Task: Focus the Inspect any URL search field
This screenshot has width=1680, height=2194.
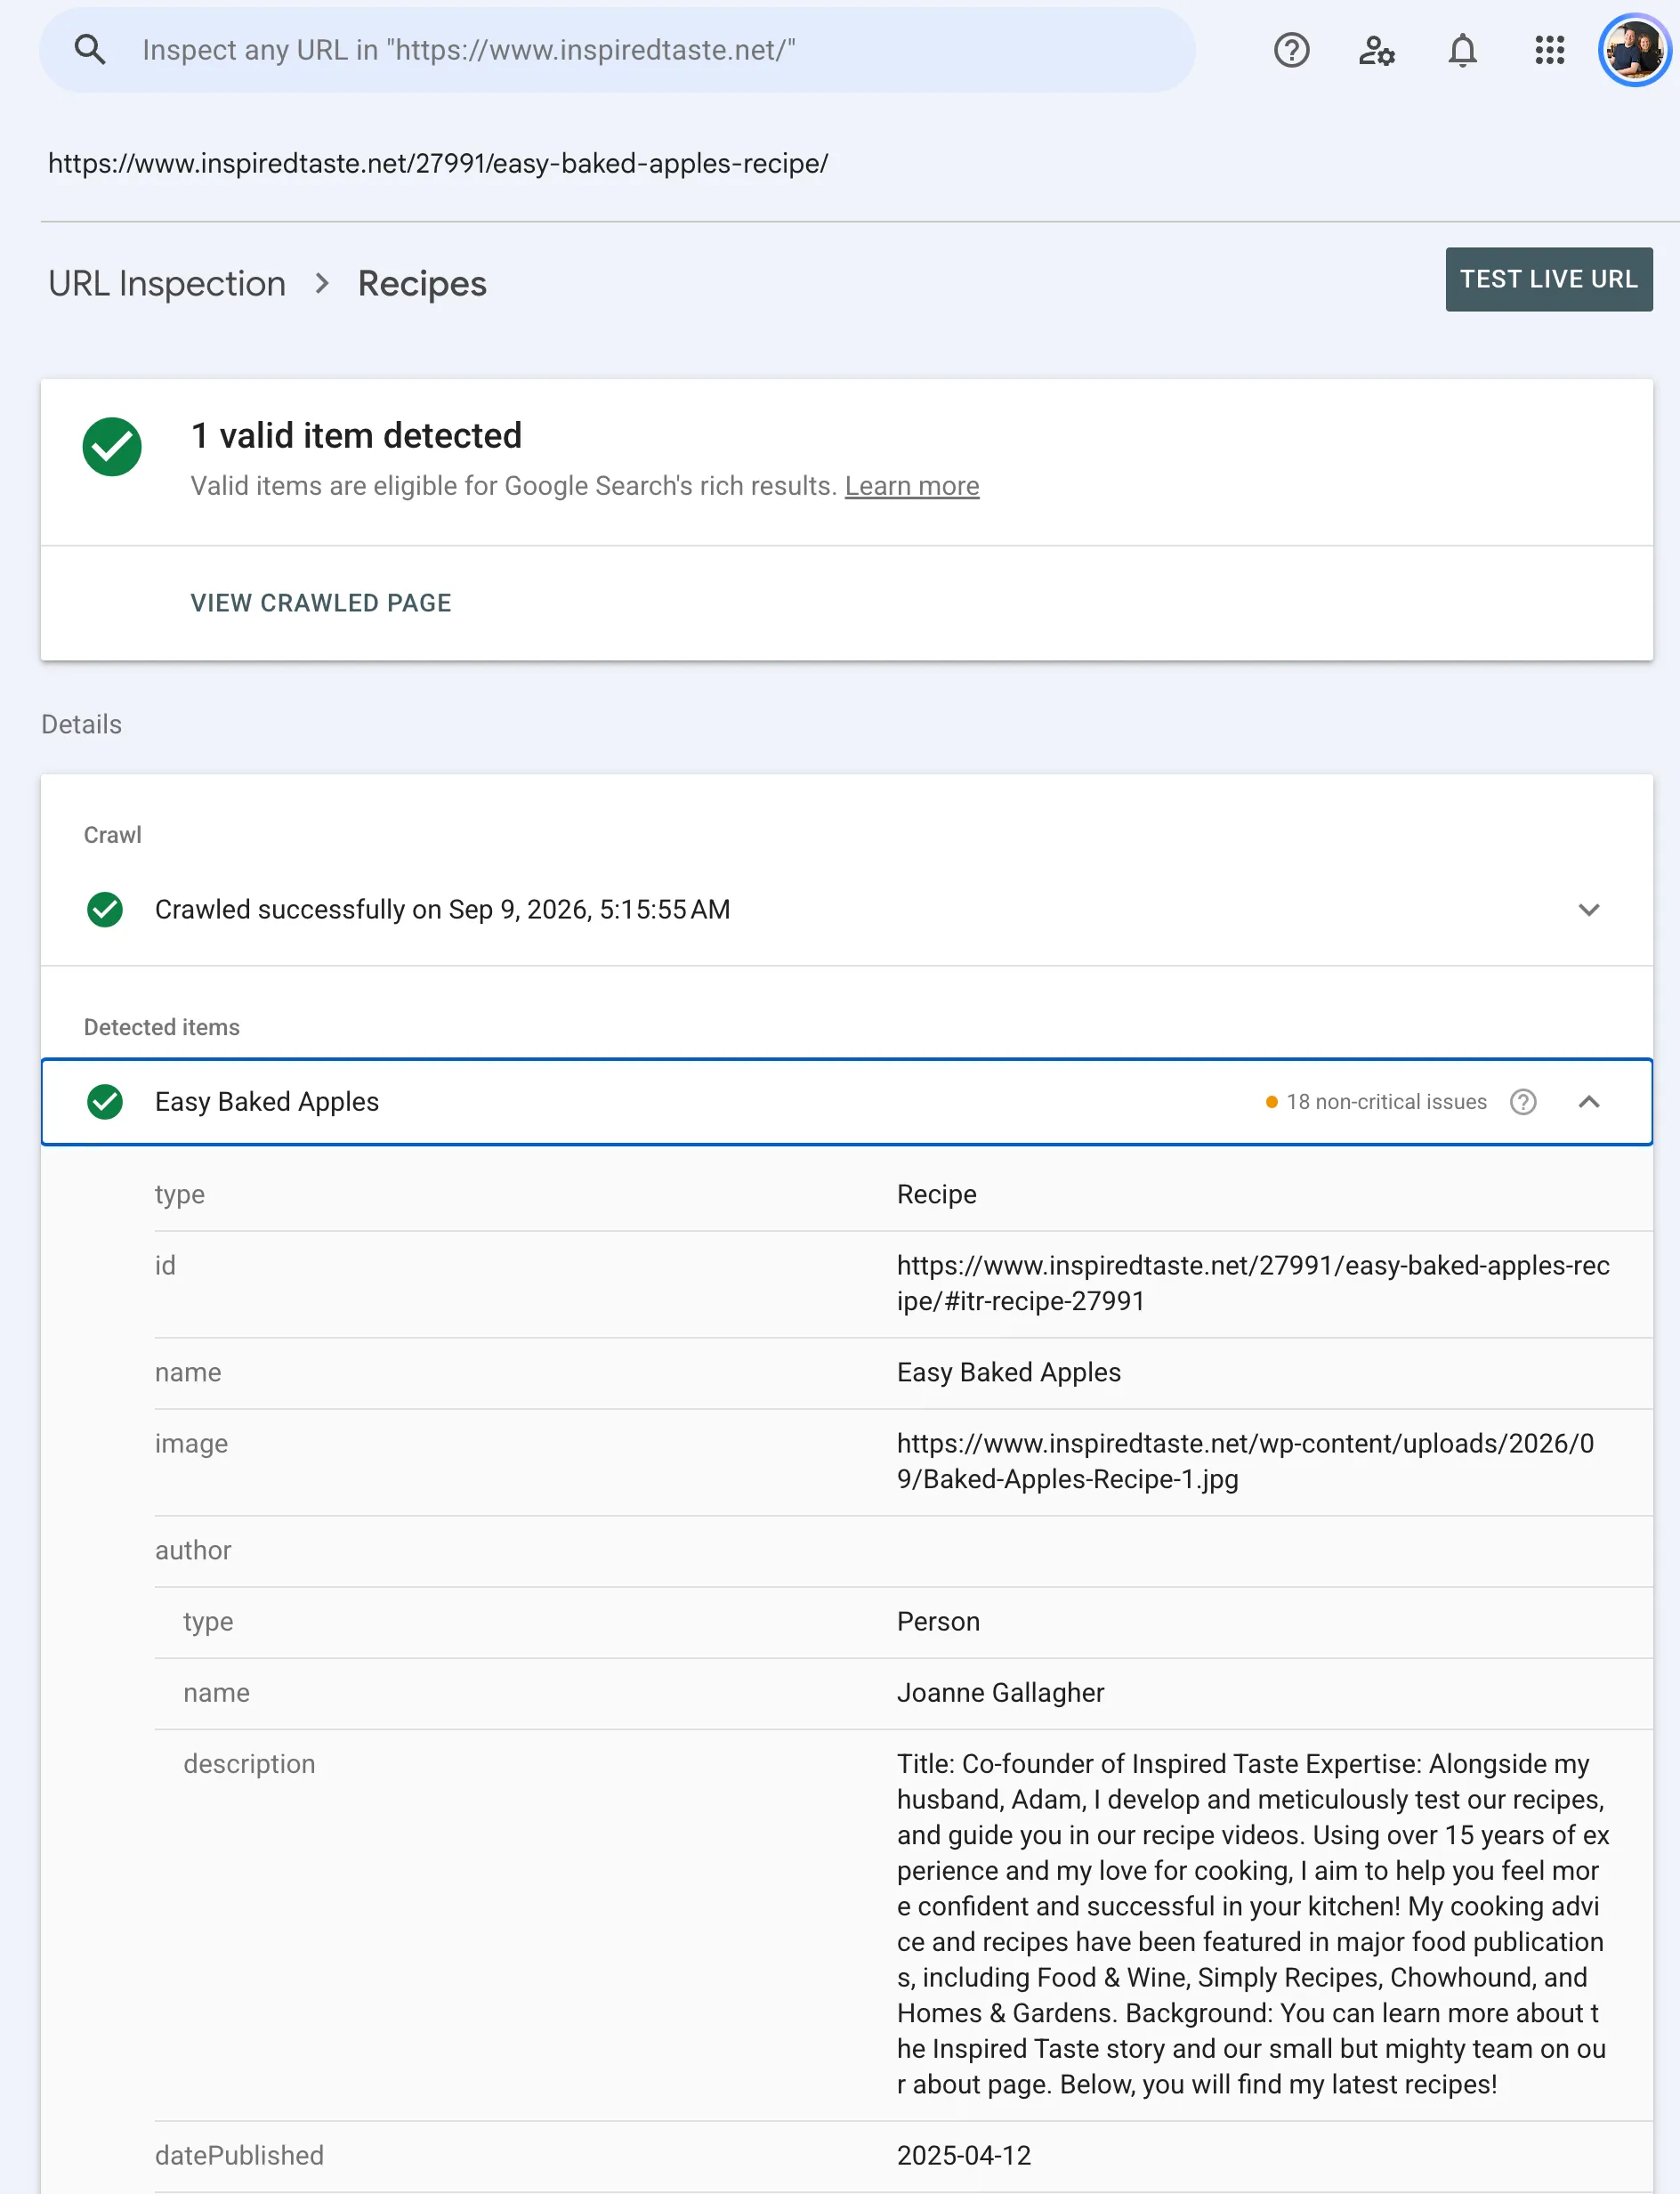Action: 618,50
